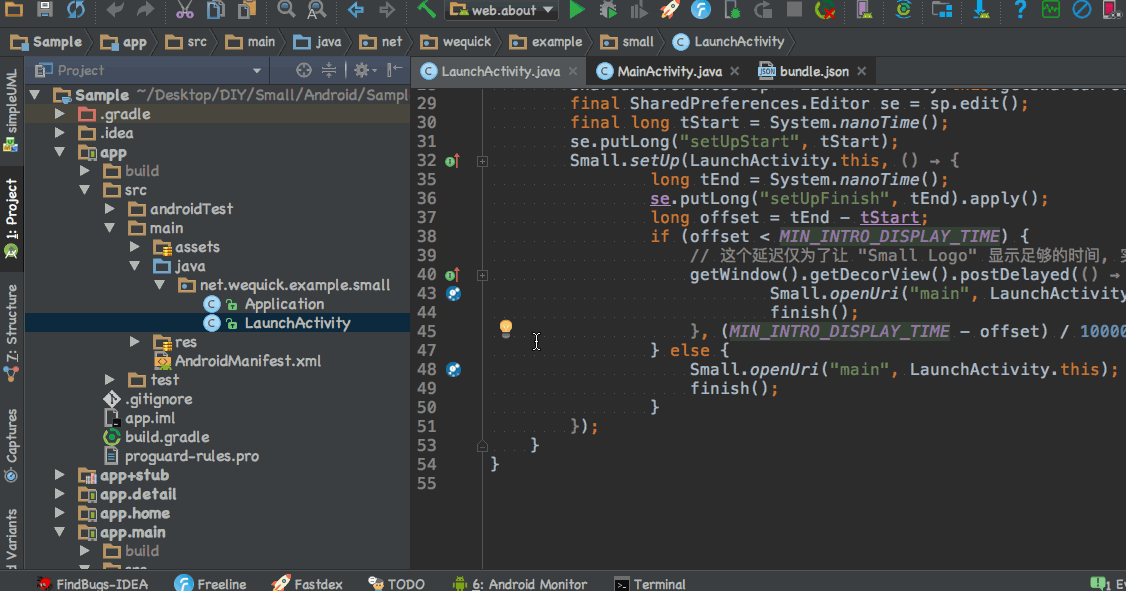The width and height of the screenshot is (1126, 591).
Task: Click the Gradle sync with red X icon
Action: point(825,9)
